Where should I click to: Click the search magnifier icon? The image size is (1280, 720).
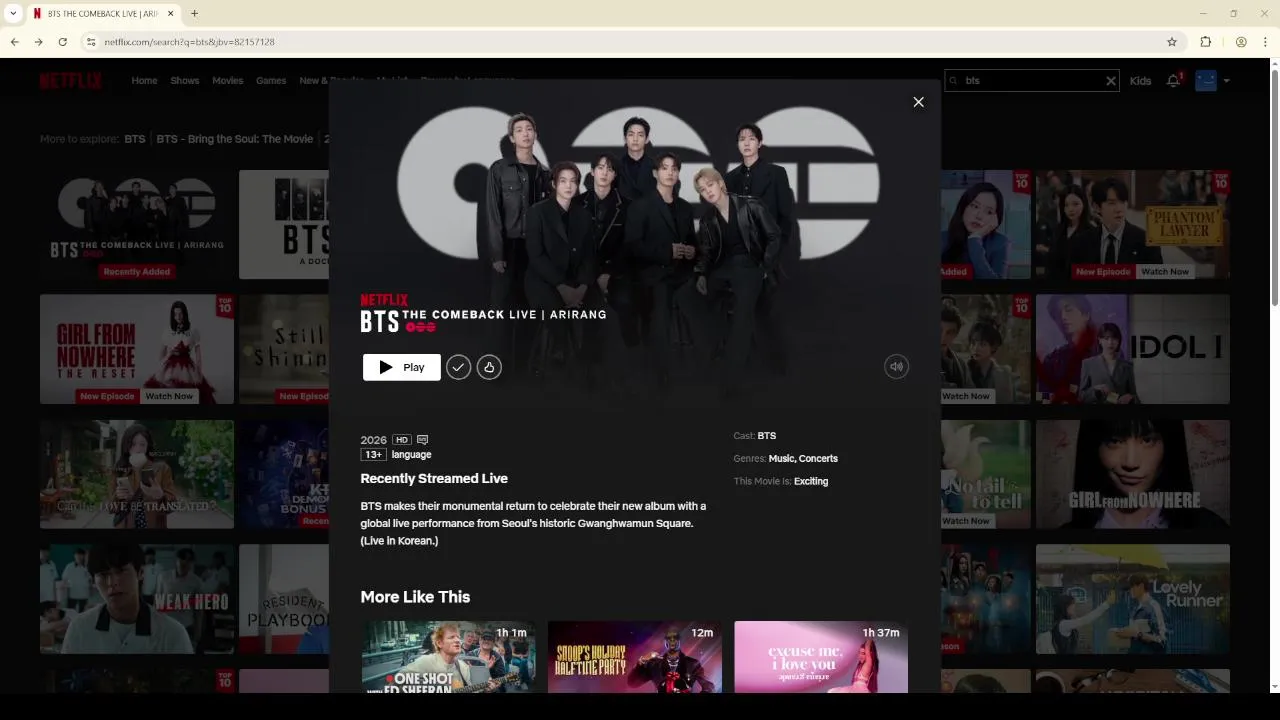tap(953, 81)
